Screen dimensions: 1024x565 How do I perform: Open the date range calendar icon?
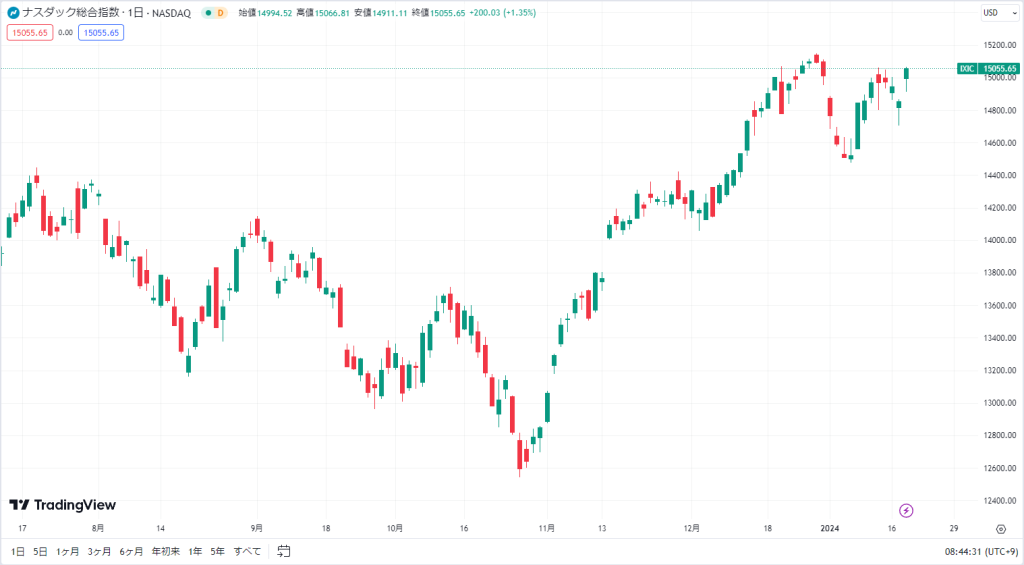click(x=283, y=551)
